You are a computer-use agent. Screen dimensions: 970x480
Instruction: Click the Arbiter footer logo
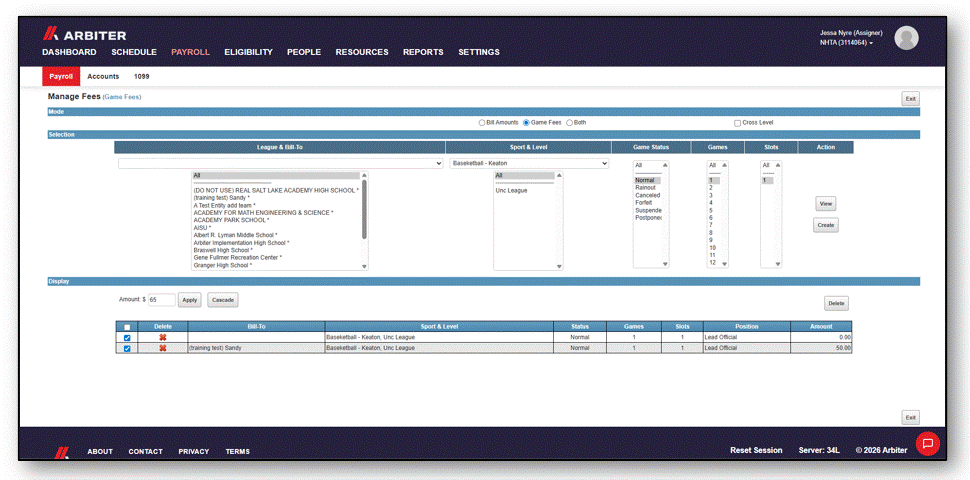pos(62,452)
